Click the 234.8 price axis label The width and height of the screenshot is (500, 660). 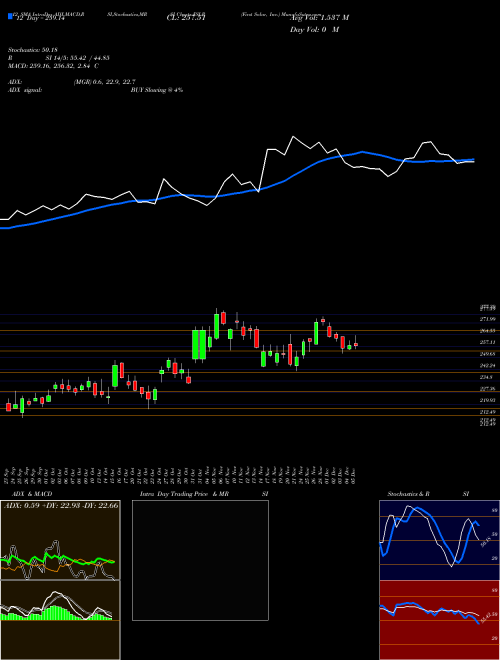[486, 377]
